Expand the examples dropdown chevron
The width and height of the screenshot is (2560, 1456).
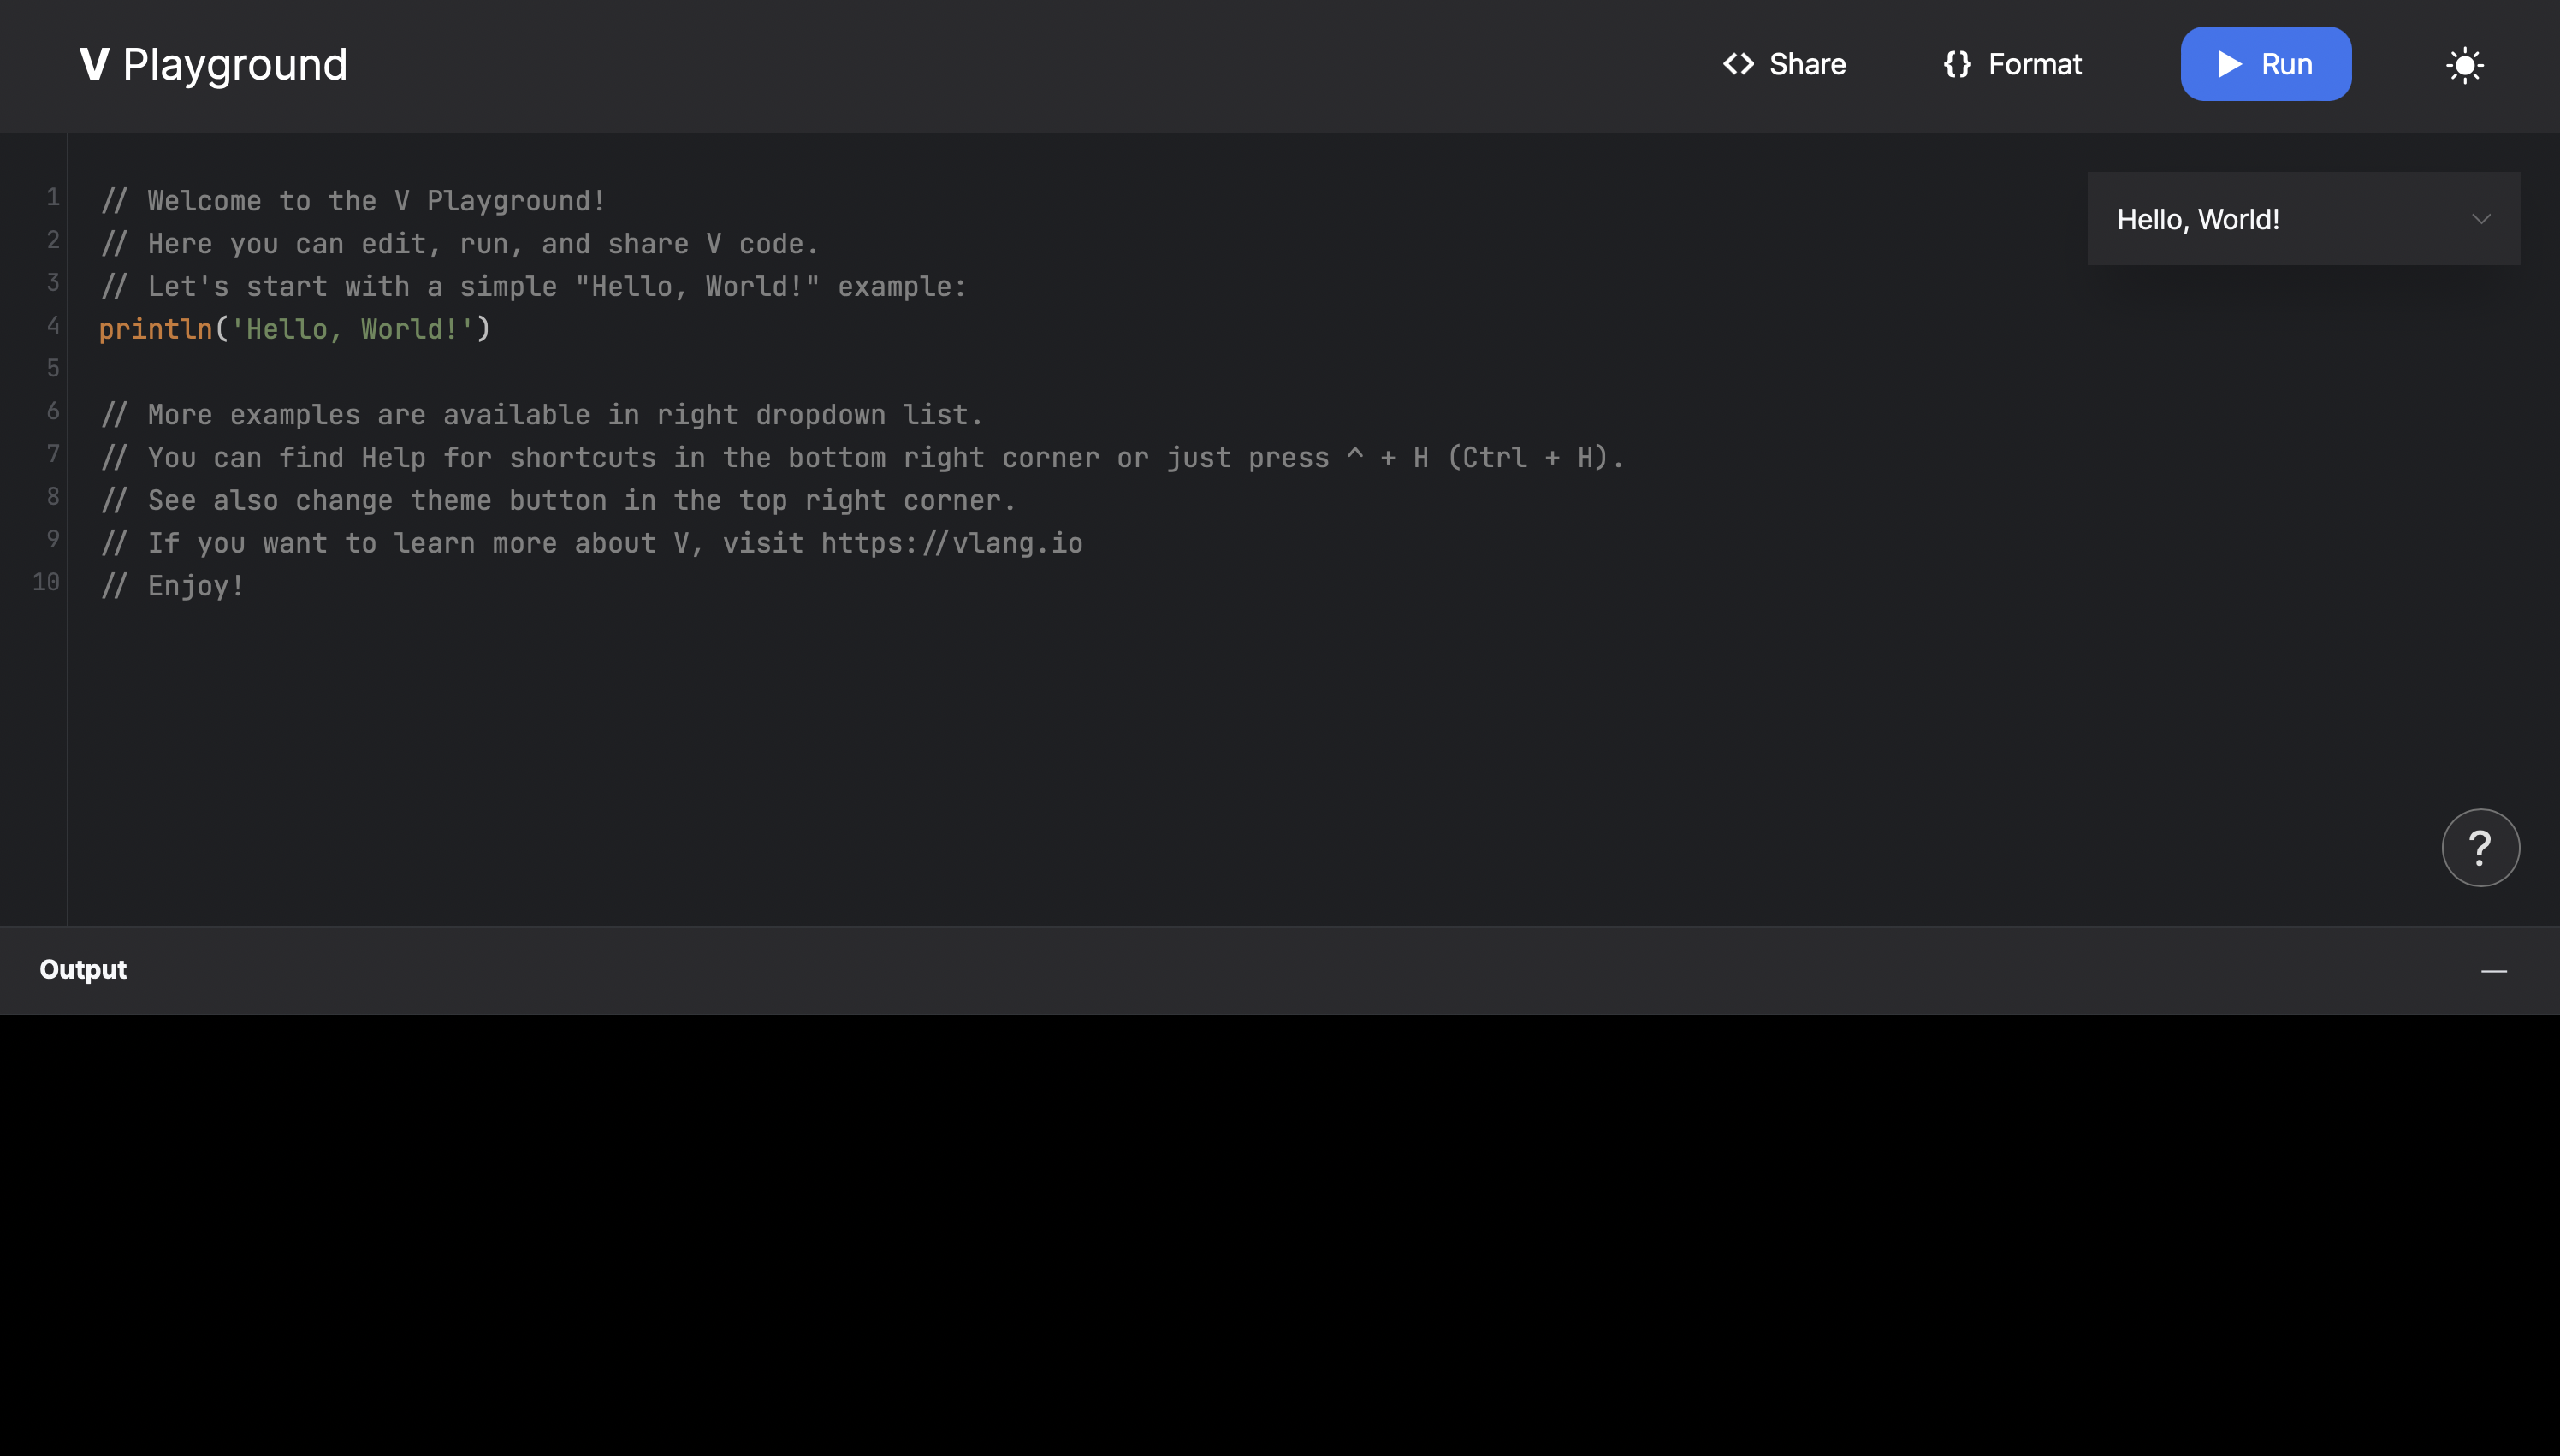pyautogui.click(x=2481, y=219)
